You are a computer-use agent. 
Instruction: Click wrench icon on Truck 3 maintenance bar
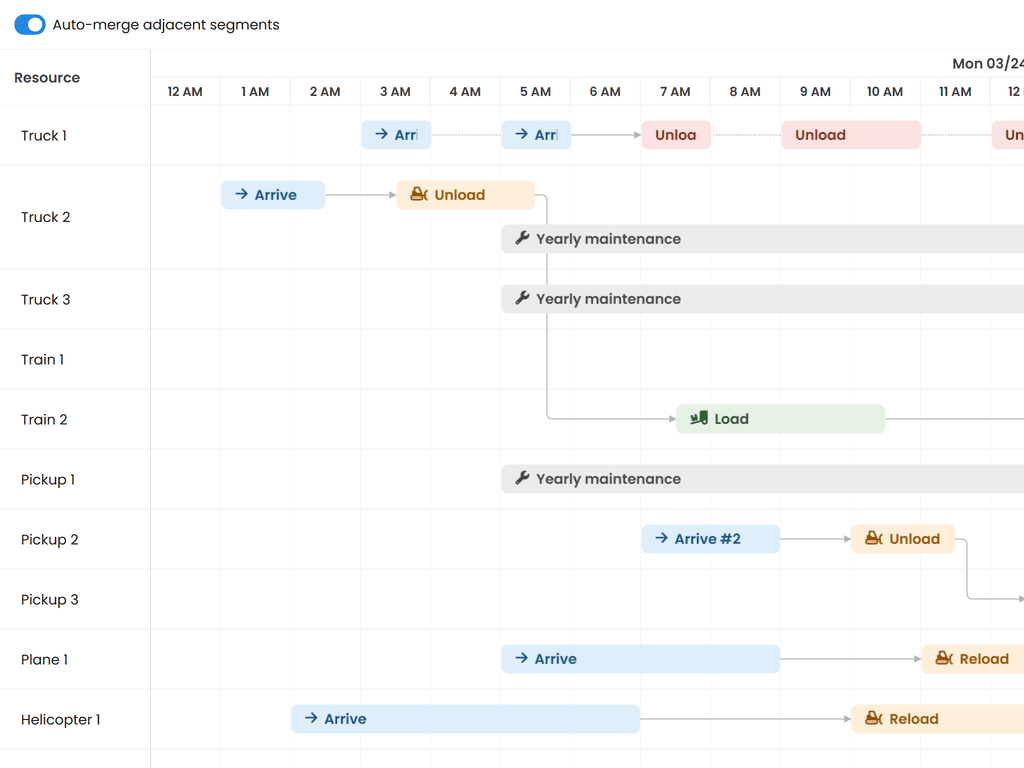click(522, 299)
